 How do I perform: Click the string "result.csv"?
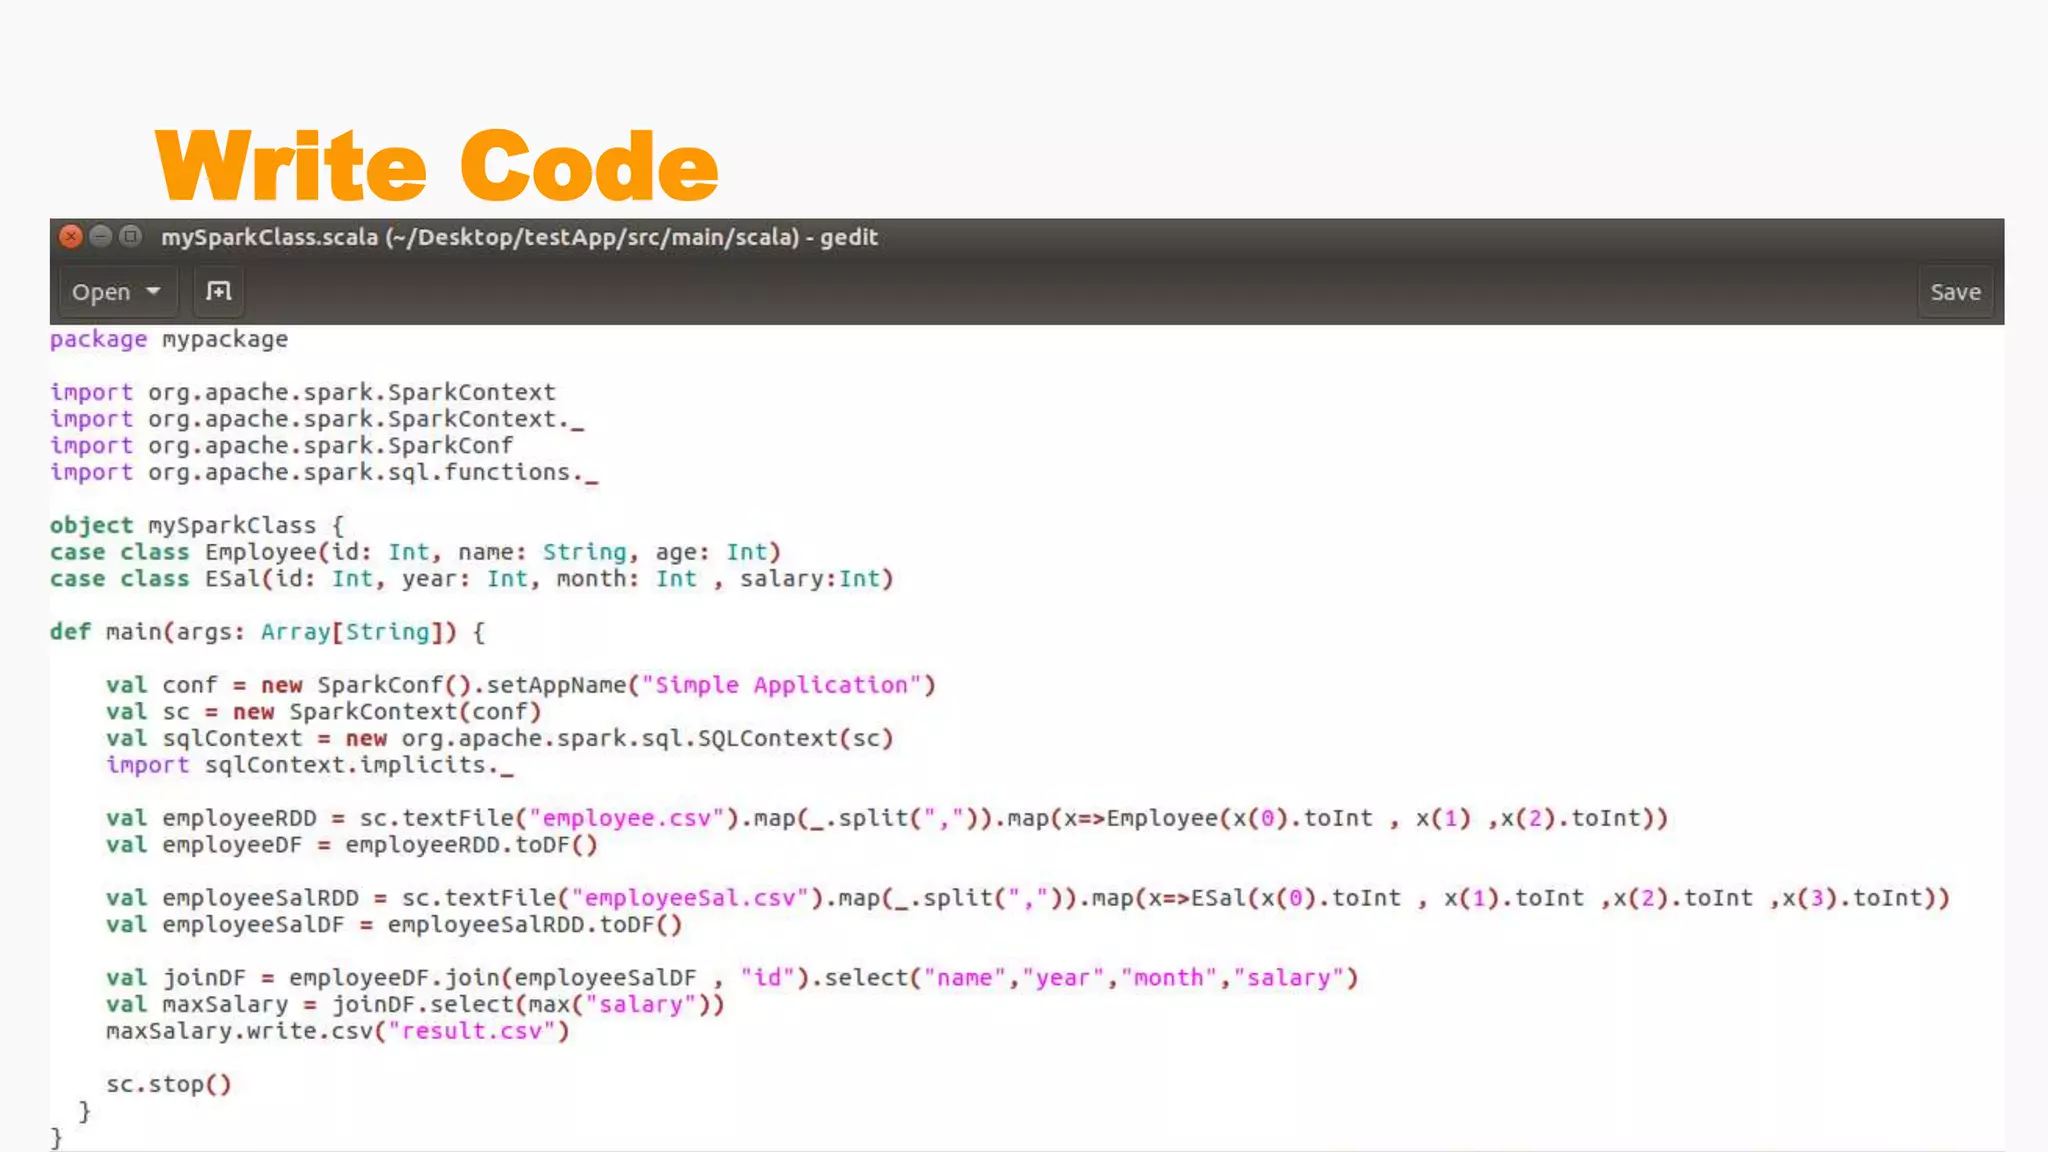472,1031
